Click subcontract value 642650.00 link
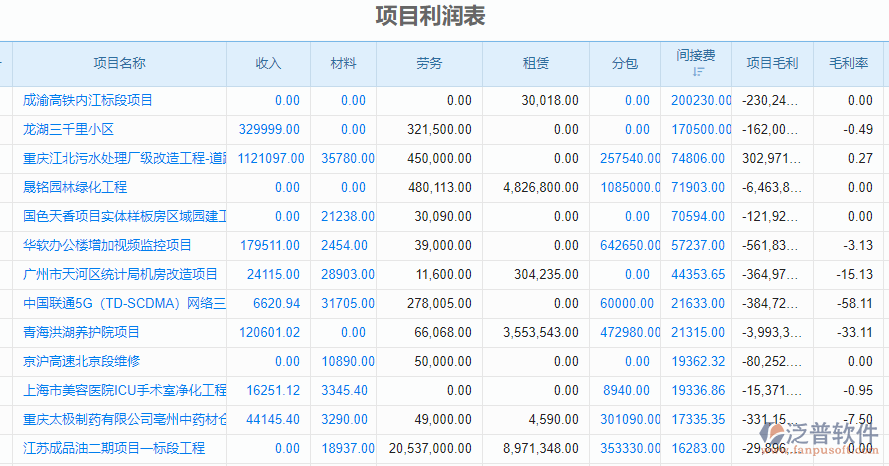 tap(630, 245)
